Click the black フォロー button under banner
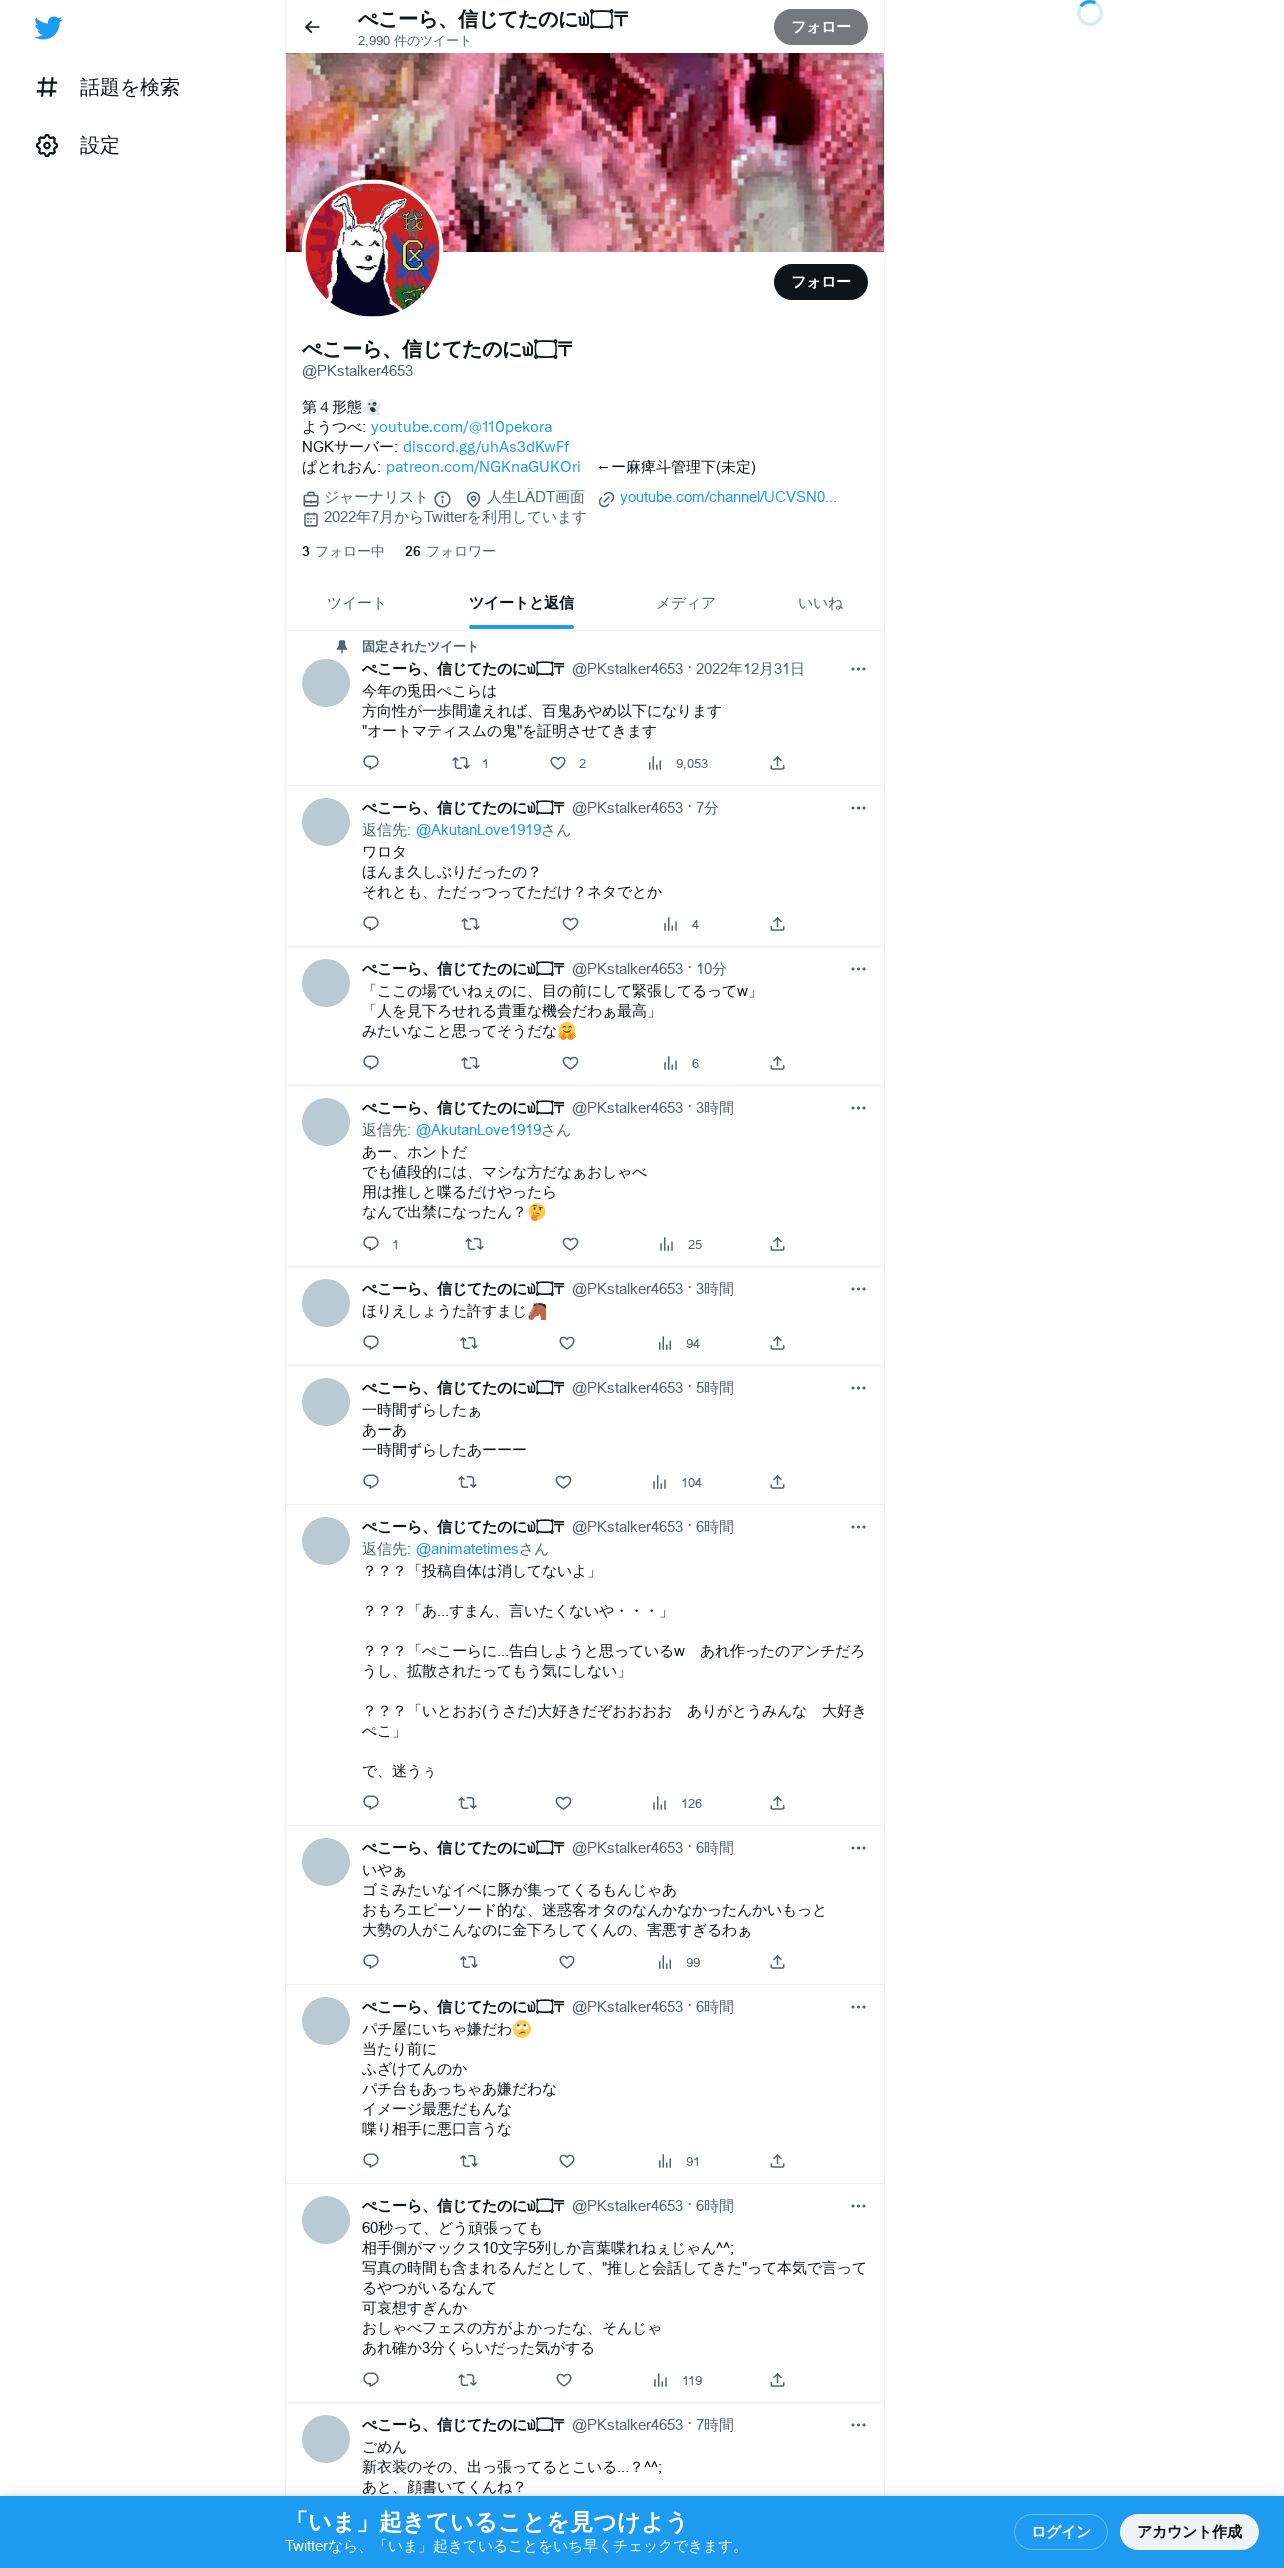The width and height of the screenshot is (1284, 2568). pyautogui.click(x=821, y=282)
